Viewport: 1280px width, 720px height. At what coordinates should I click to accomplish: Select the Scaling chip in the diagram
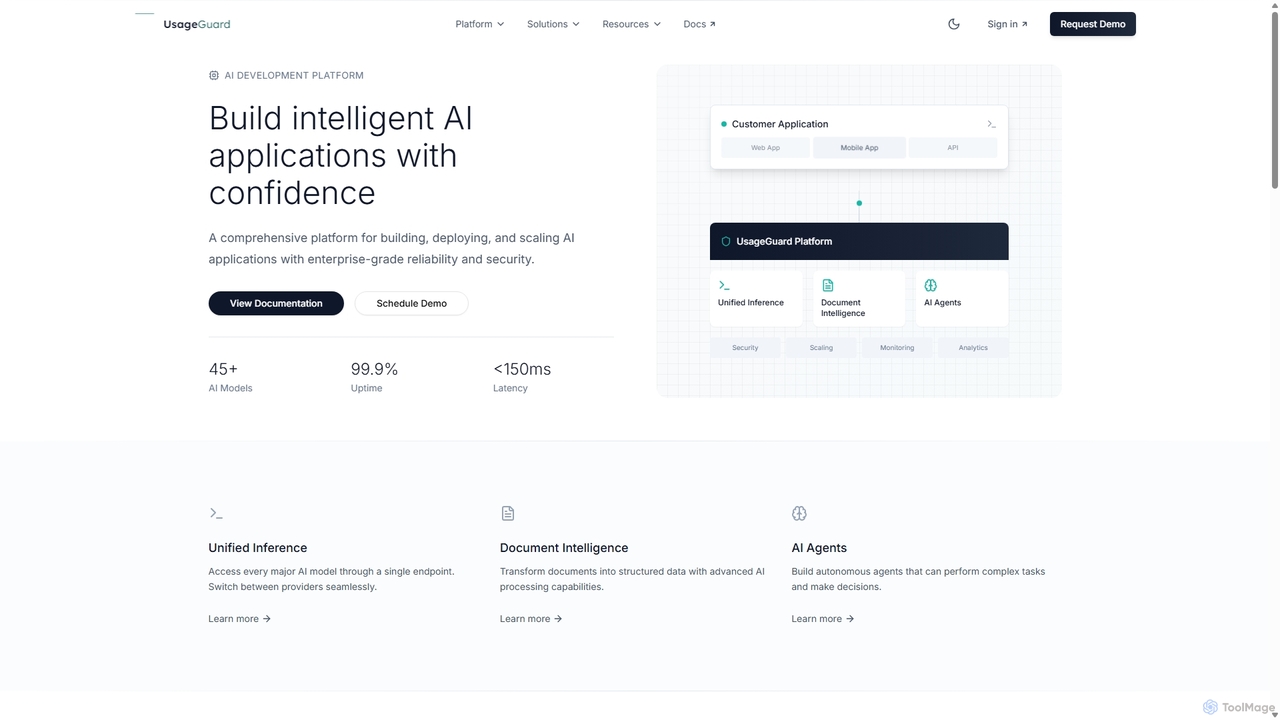tap(821, 348)
